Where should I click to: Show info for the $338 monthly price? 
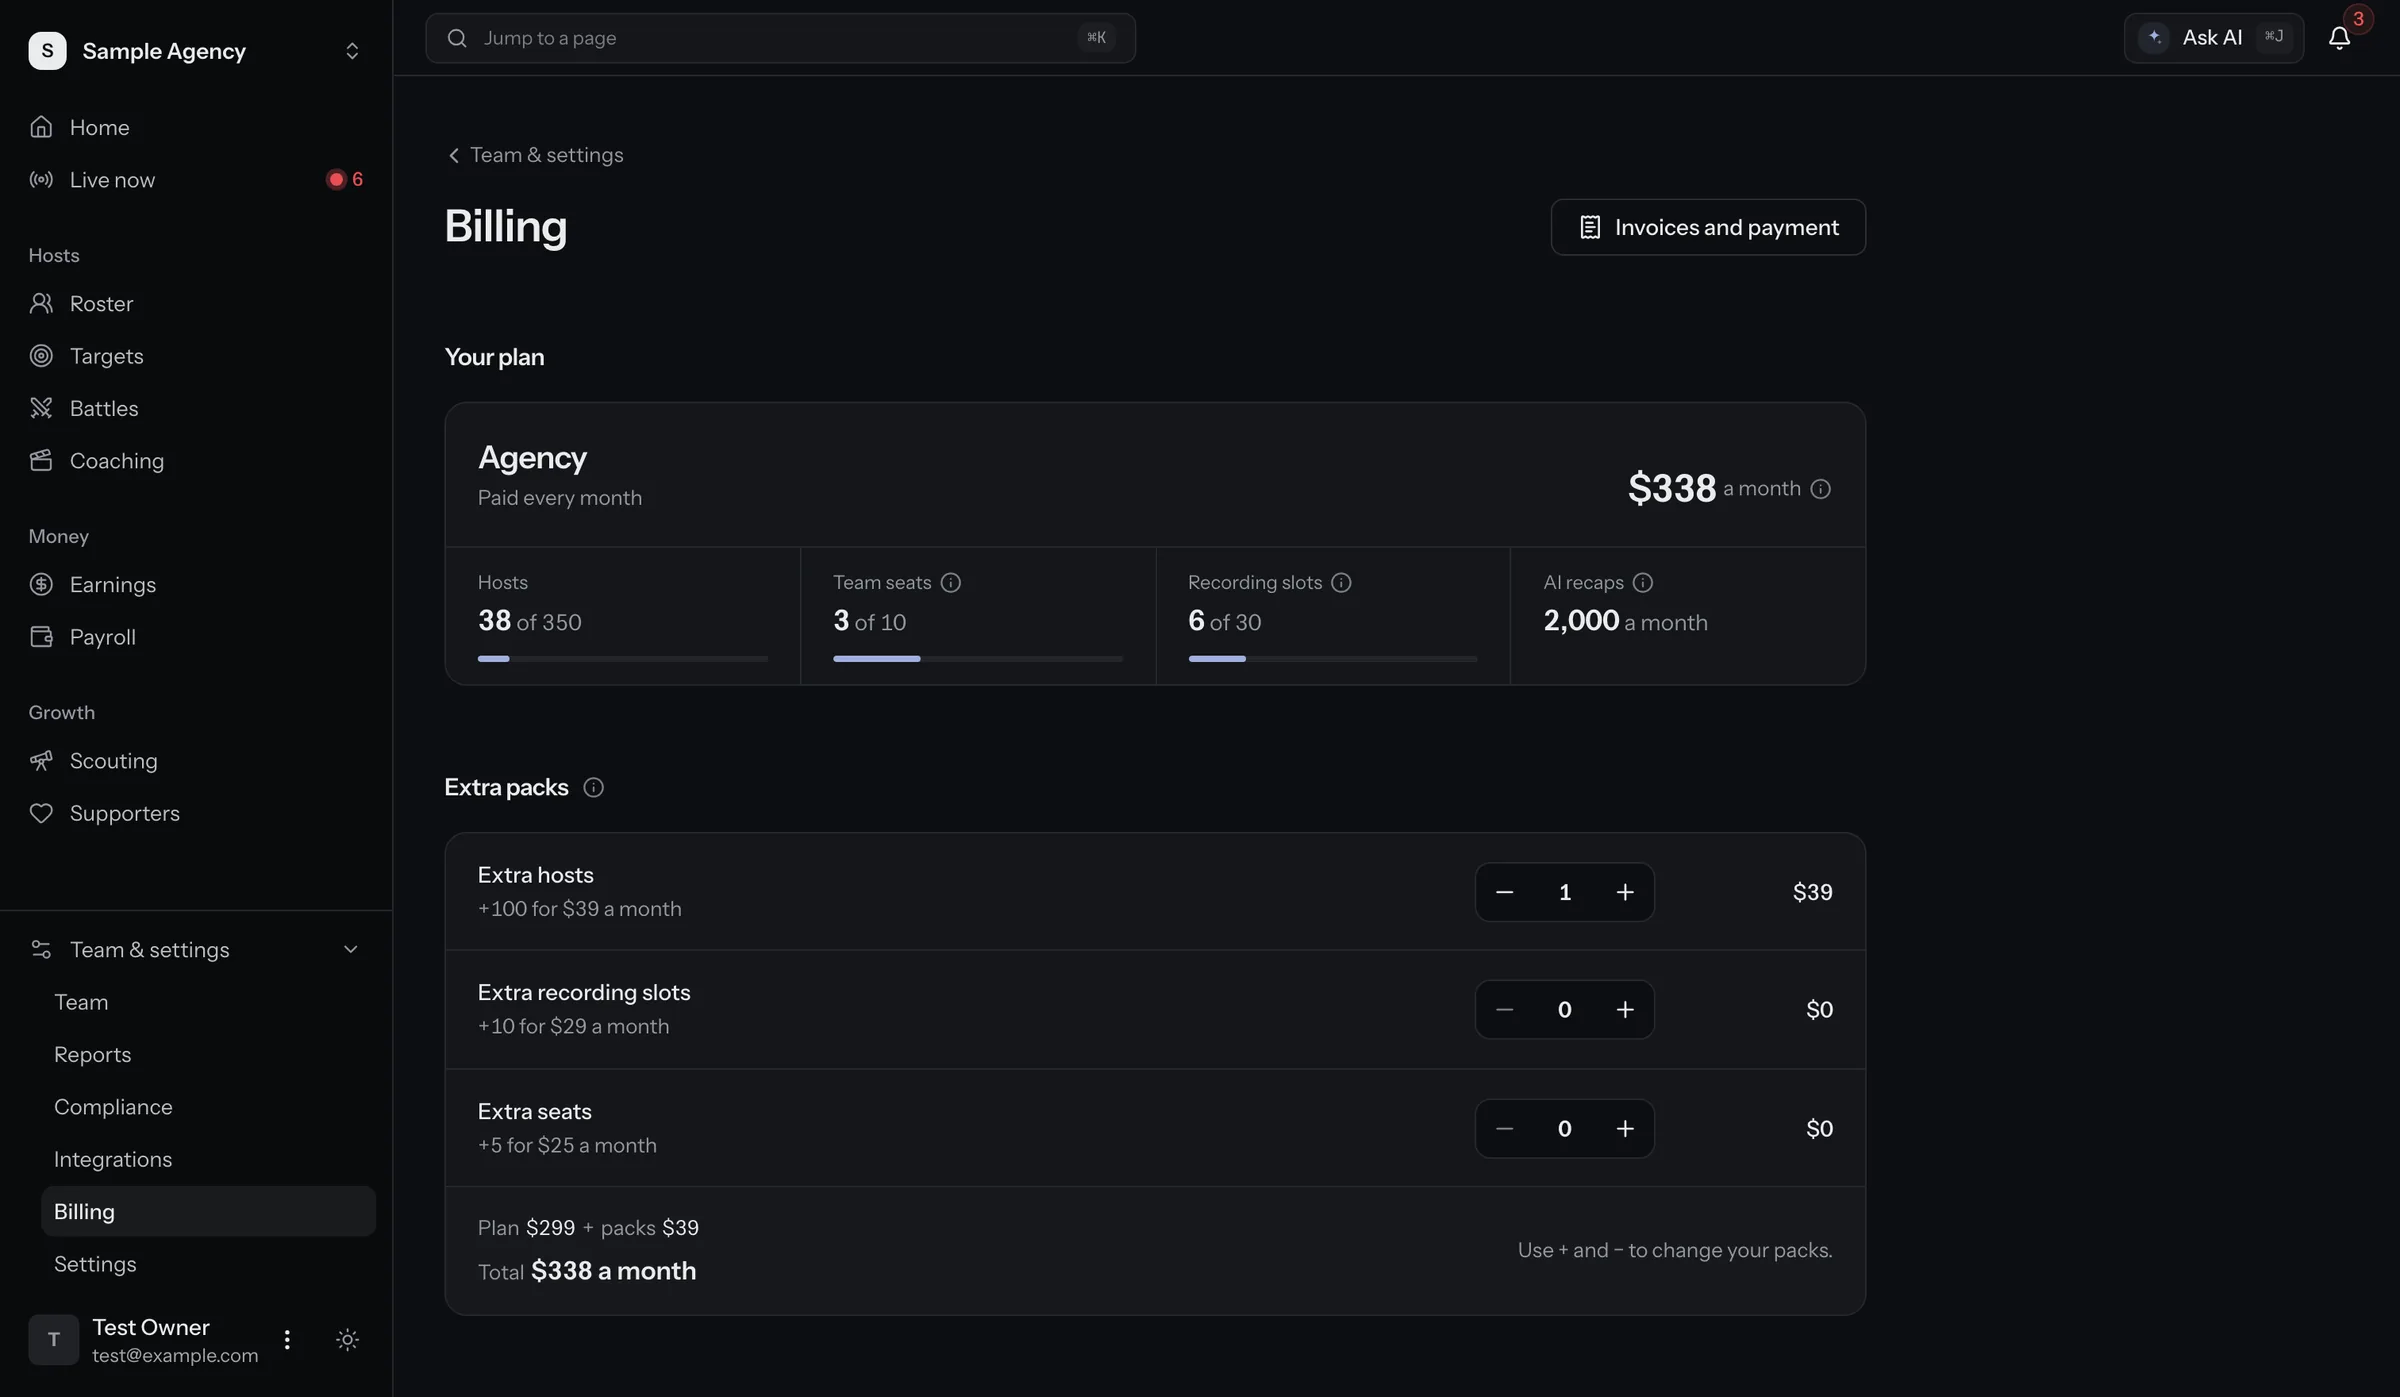tap(1820, 489)
